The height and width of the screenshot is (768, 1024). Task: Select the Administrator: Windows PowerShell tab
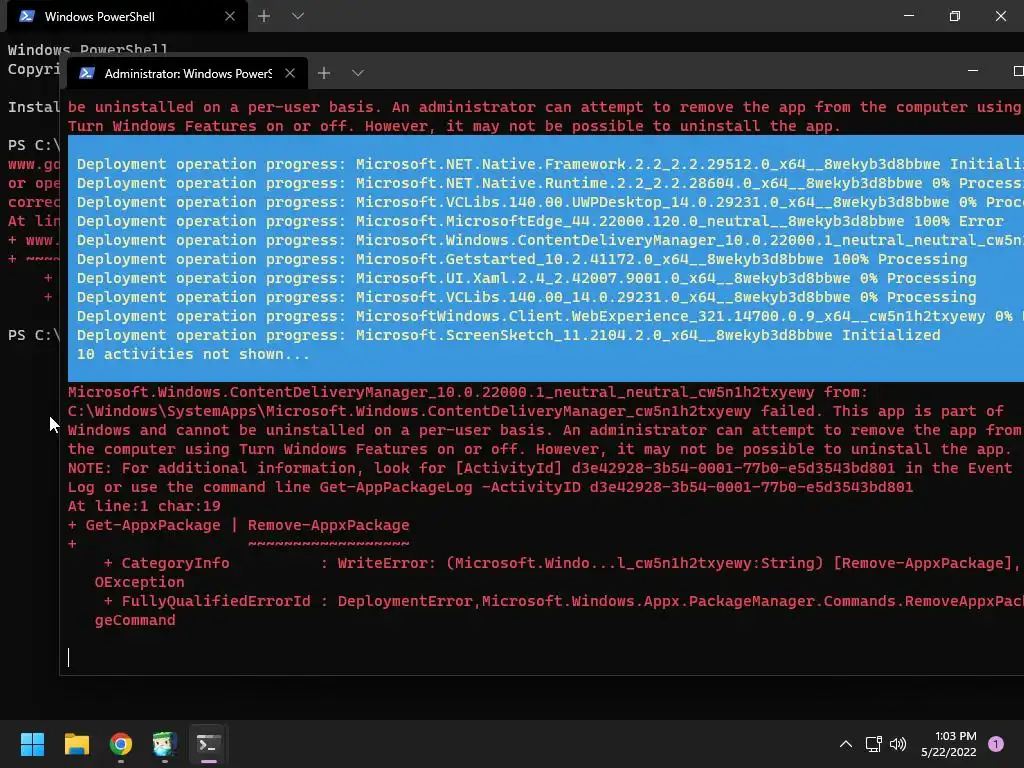(x=187, y=73)
